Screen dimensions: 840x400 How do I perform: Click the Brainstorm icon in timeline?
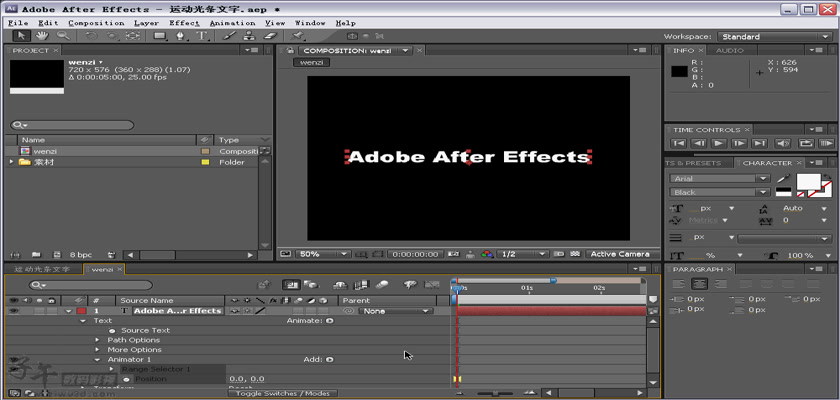tap(410, 285)
